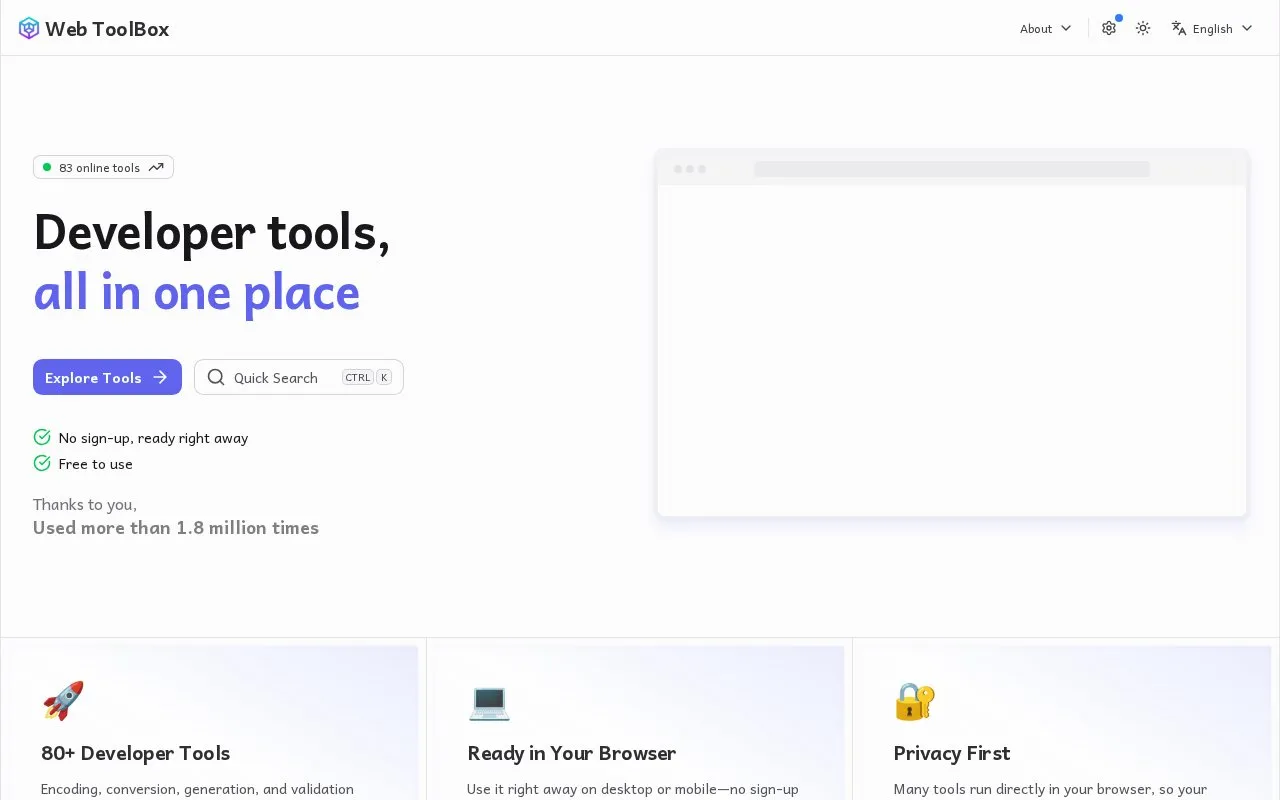This screenshot has width=1280, height=800.
Task: Click the arrow icon in Explore Tools
Action: (x=160, y=377)
